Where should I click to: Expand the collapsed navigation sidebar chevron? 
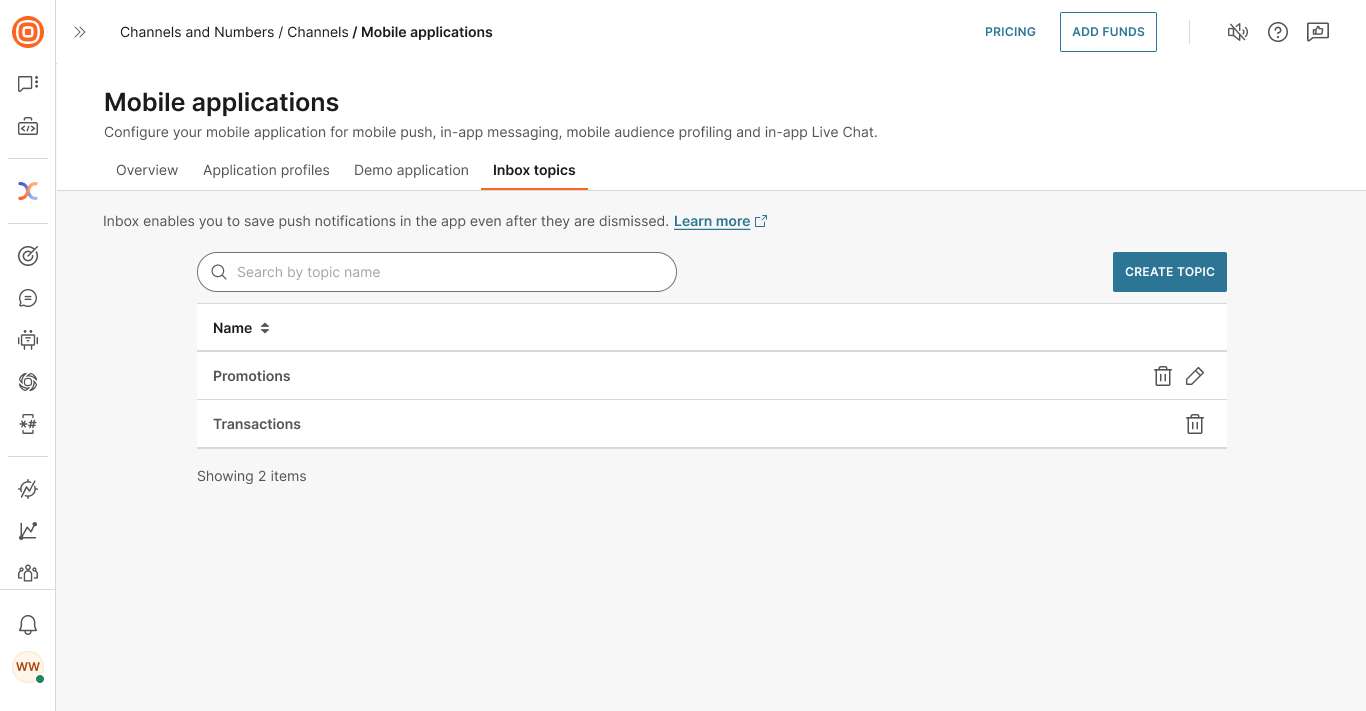pyautogui.click(x=80, y=31)
